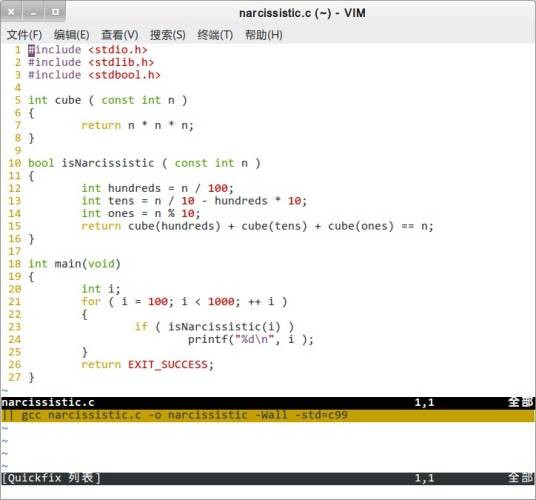This screenshot has width=536, height=500.
Task: Click the narcissistic.c status line
Action: click(x=268, y=403)
